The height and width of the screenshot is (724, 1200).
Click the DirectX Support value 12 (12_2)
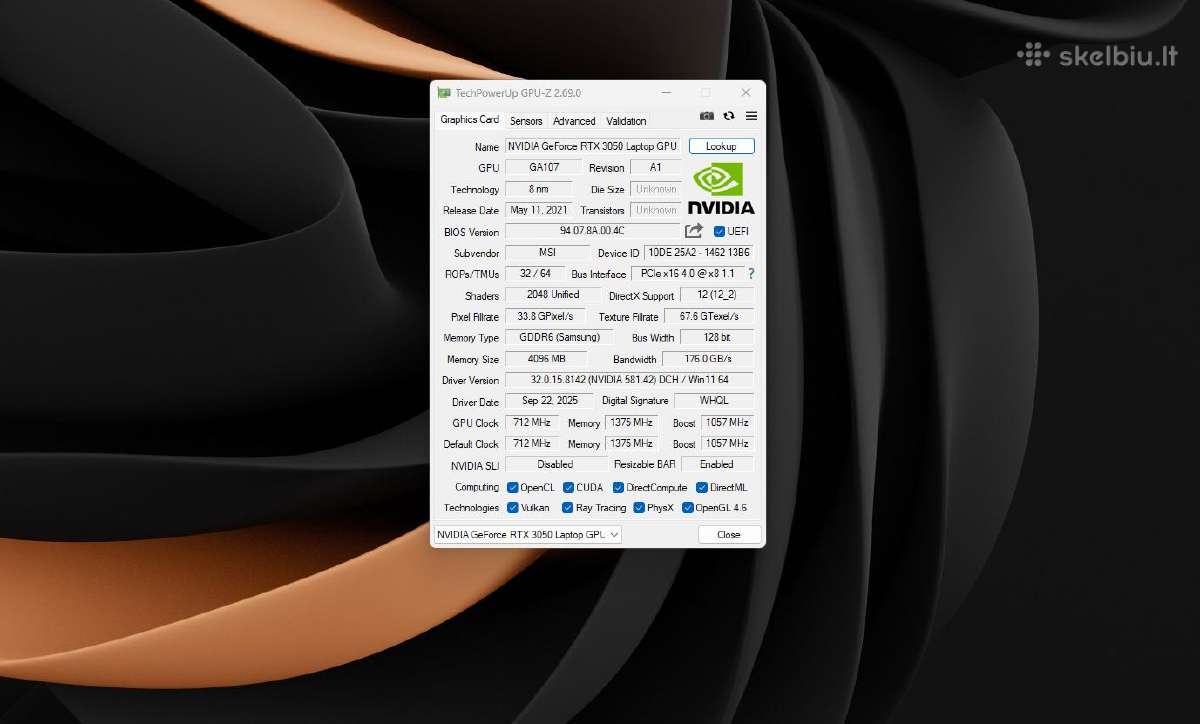pyautogui.click(x=717, y=295)
